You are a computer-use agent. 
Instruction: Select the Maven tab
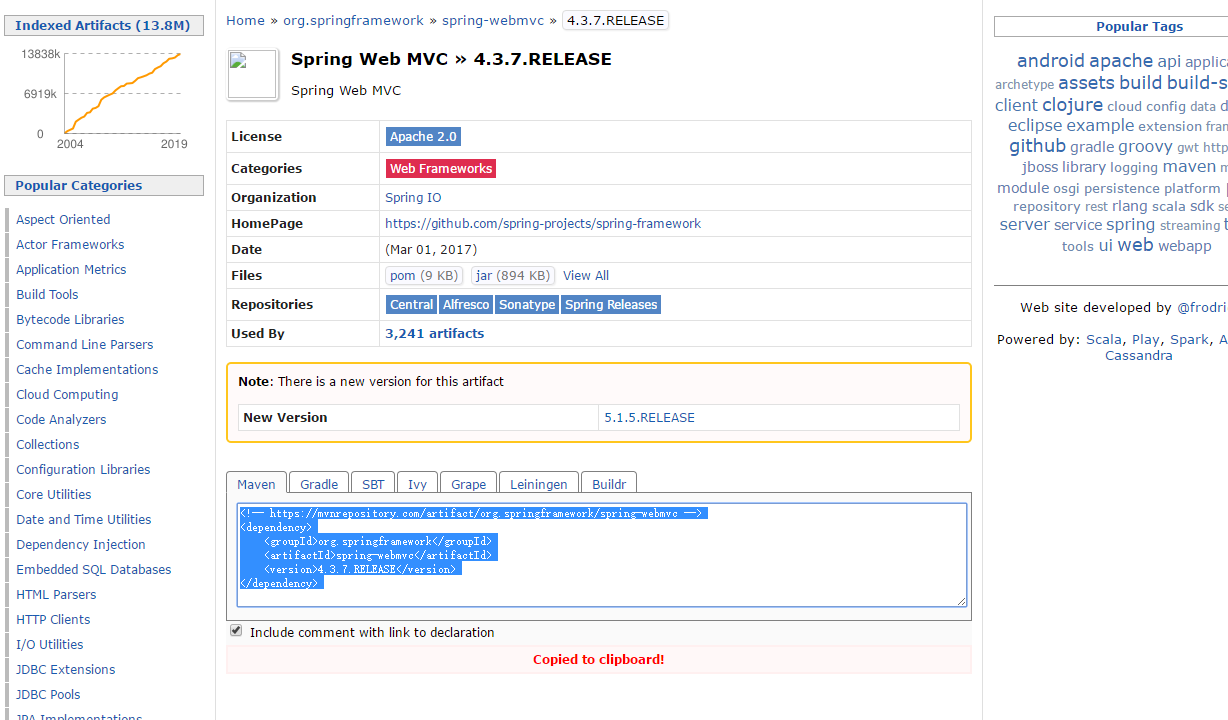pos(257,484)
